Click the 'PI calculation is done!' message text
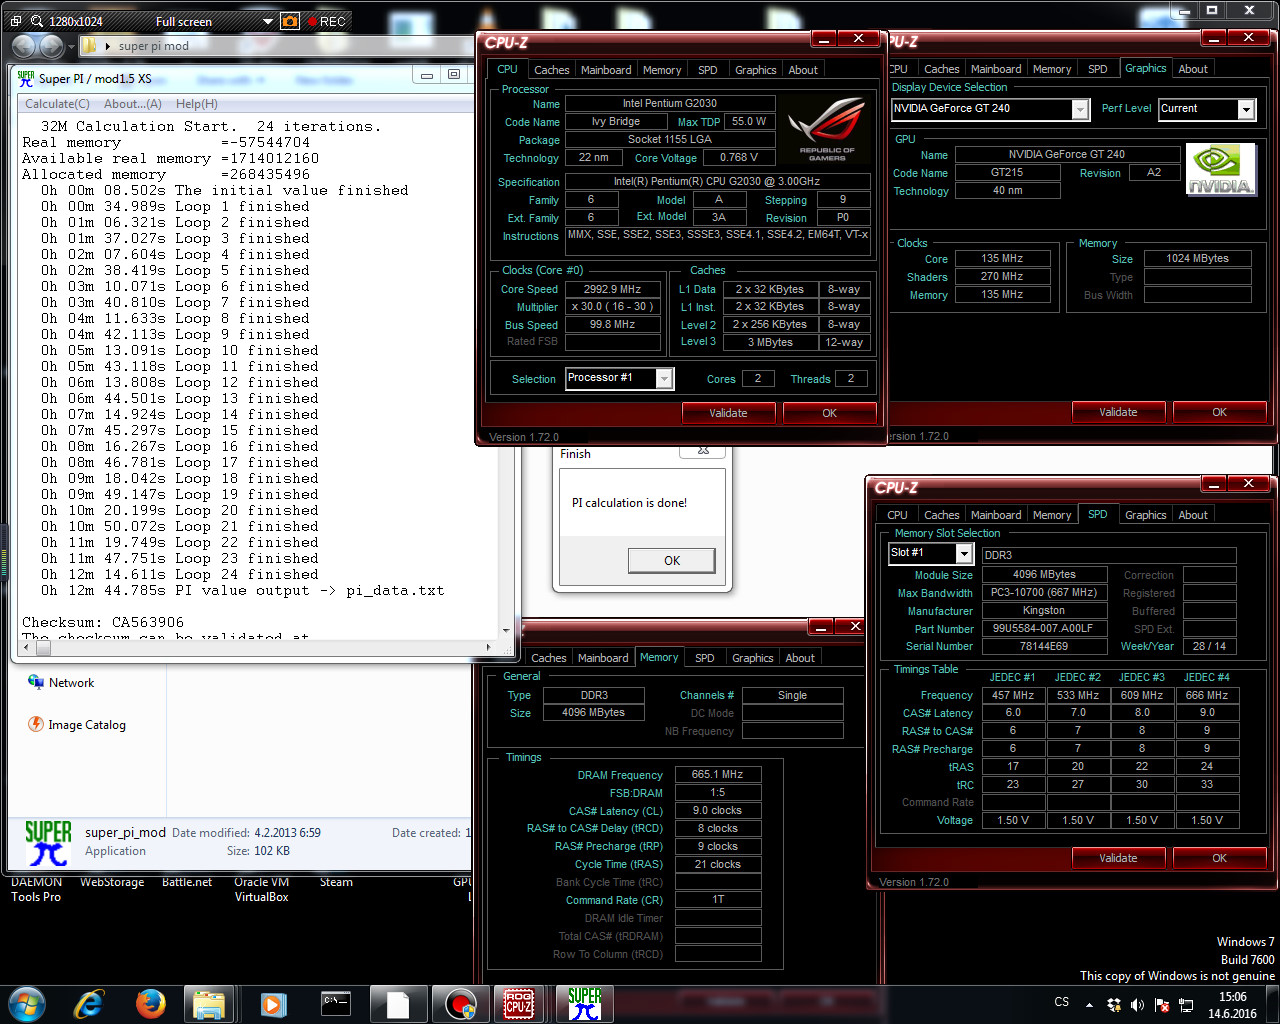This screenshot has height=1024, width=1280. click(x=629, y=503)
